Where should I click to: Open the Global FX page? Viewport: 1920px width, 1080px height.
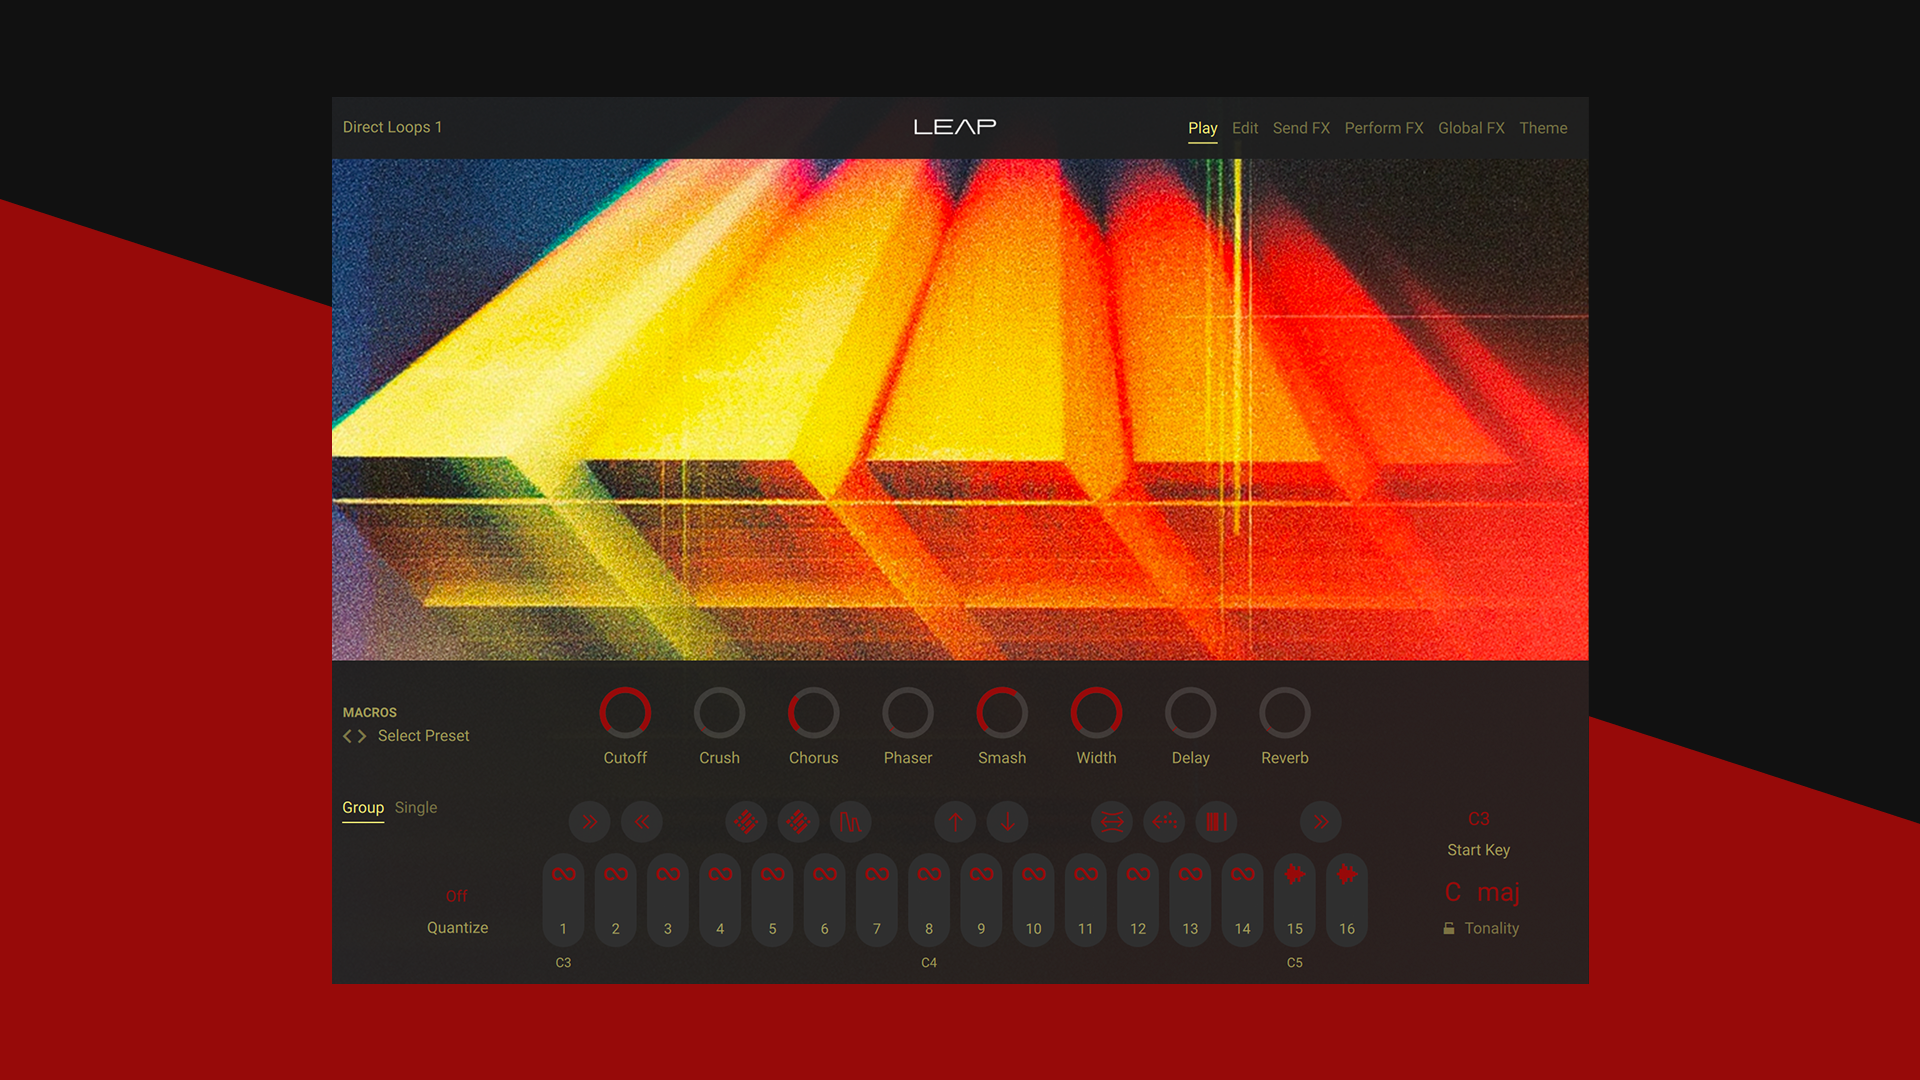tap(1470, 128)
